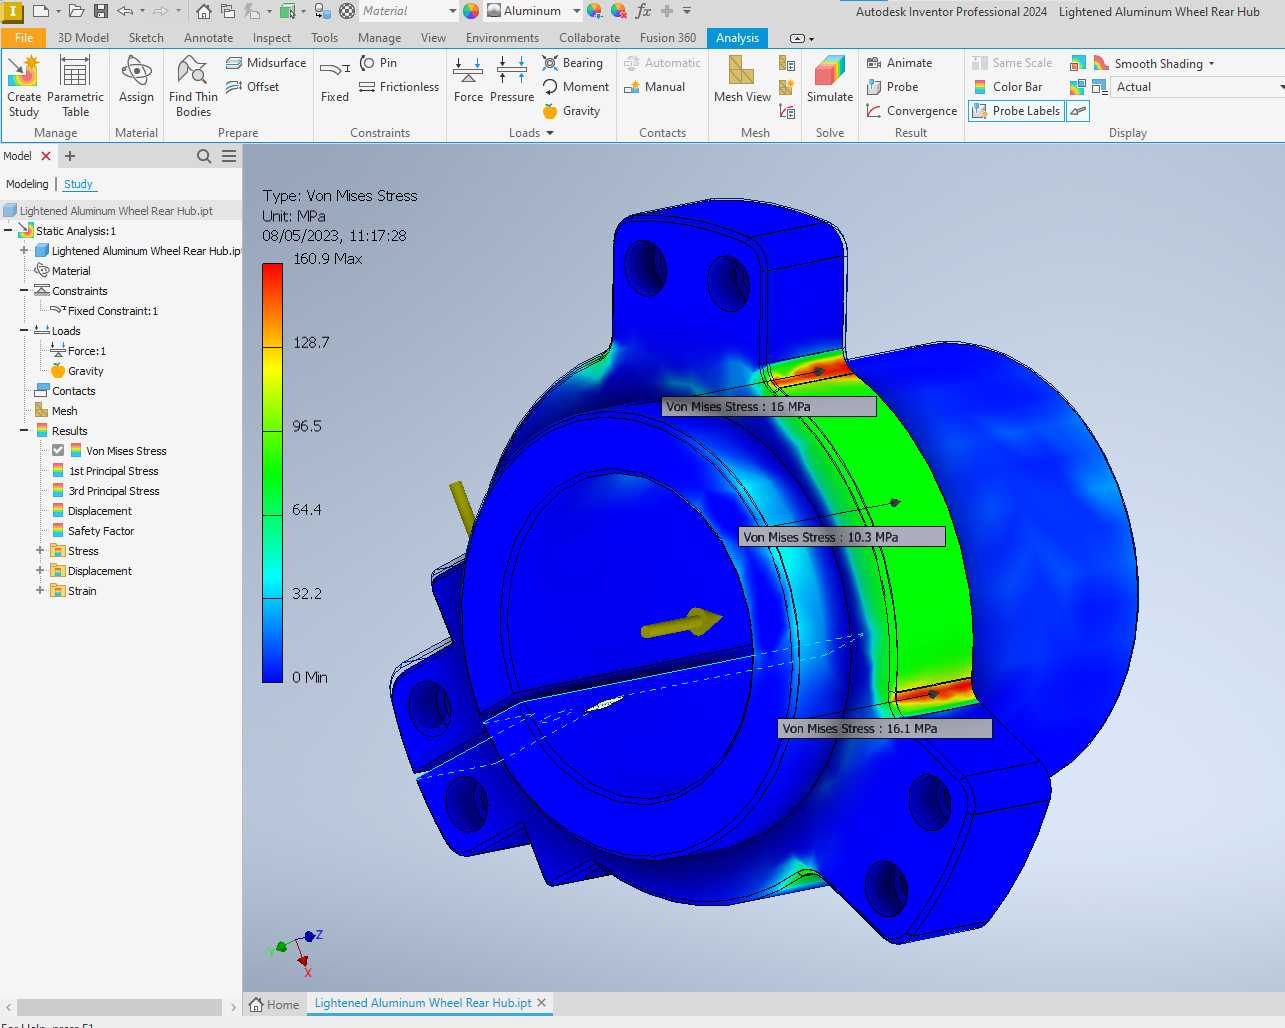
Task: Collapse the Loads tree node
Action: click(24, 331)
